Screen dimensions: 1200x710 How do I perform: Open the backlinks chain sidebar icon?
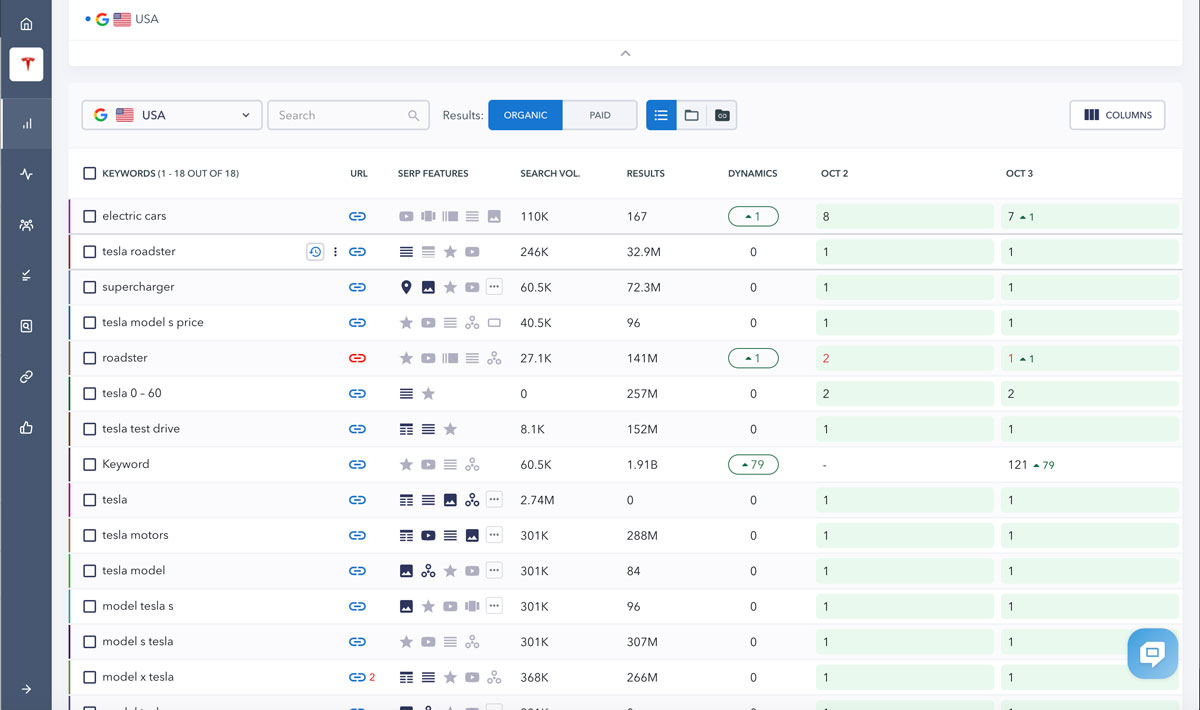pyautogui.click(x=26, y=377)
